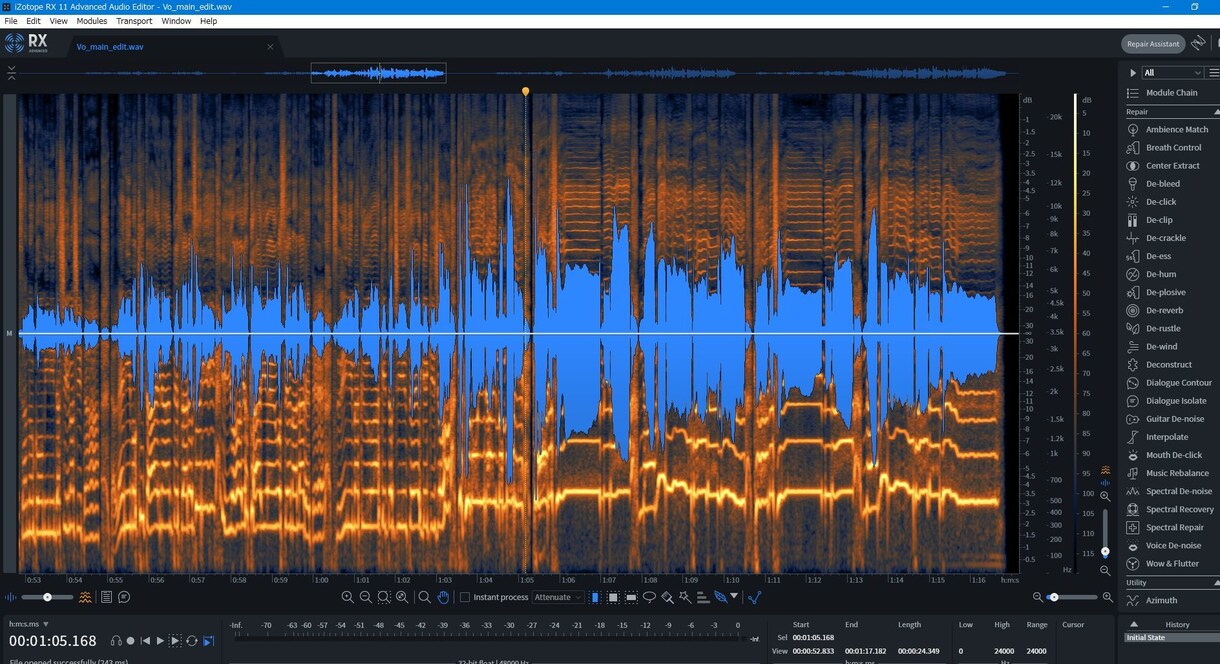Select the magic wand selection tool
Viewport: 1220px width, 664px height.
click(685, 597)
